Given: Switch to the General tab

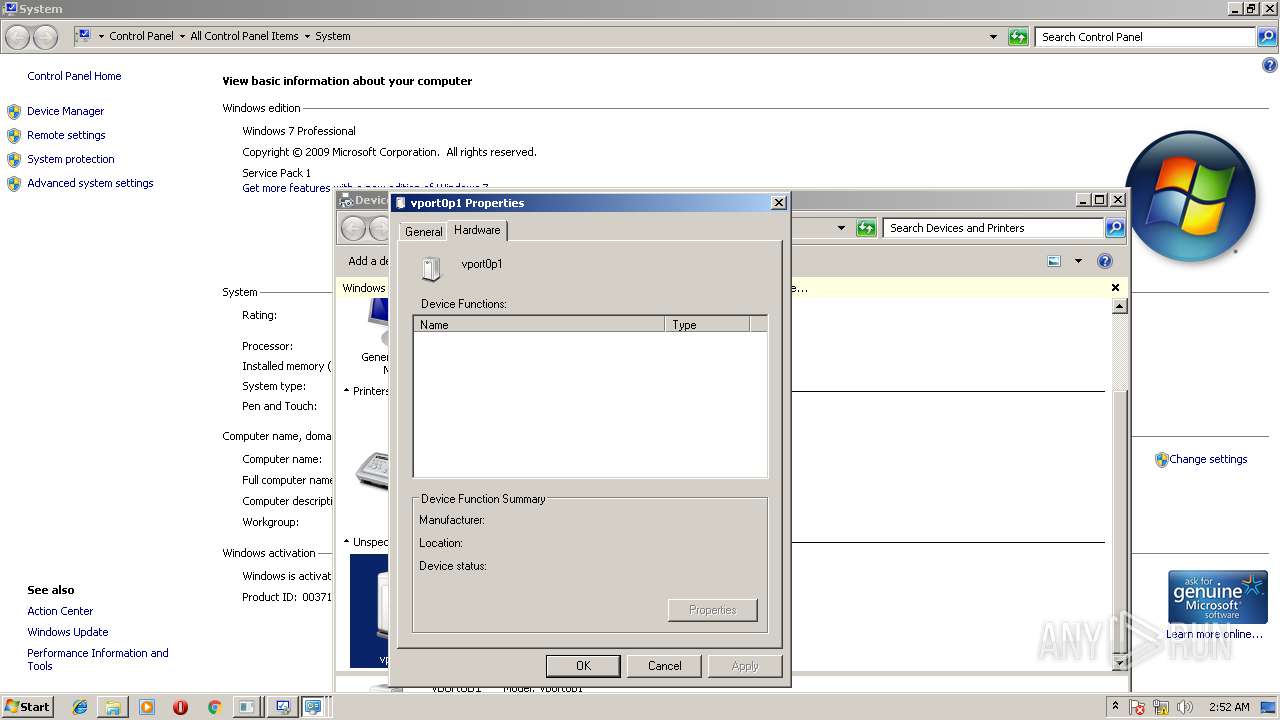Looking at the screenshot, I should click(423, 231).
